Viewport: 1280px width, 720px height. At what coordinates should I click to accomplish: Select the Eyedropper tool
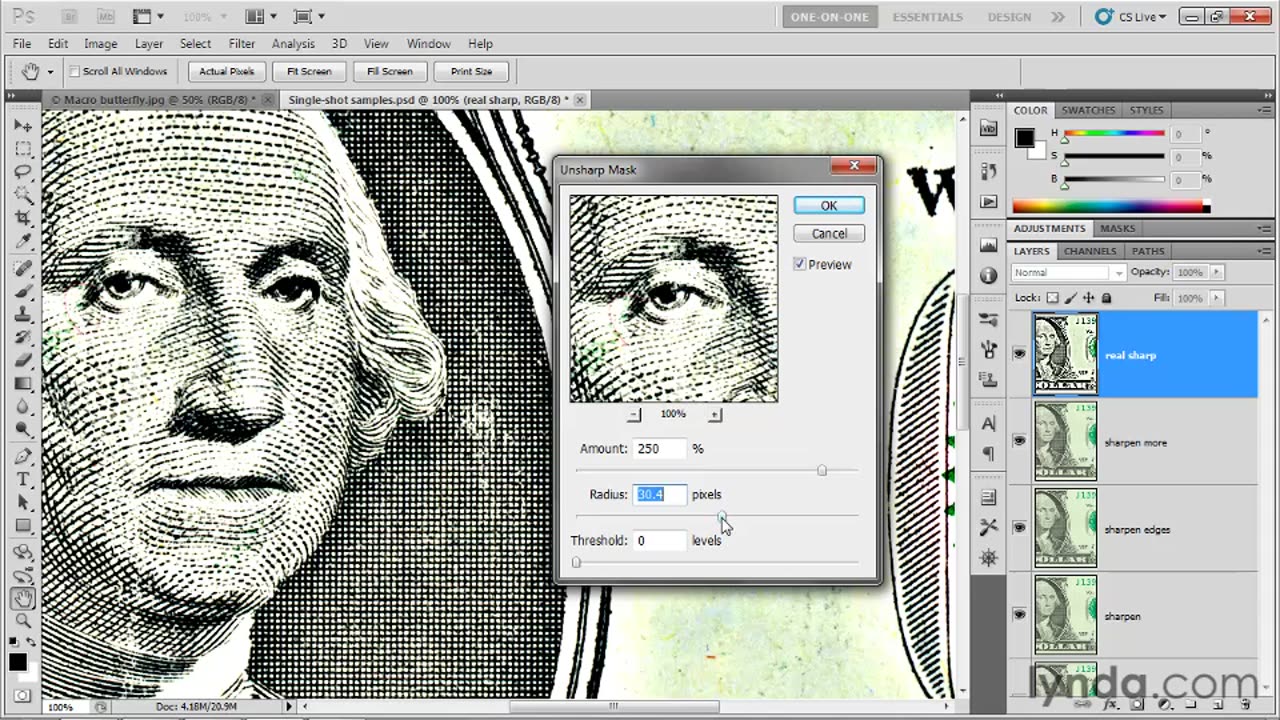[x=22, y=241]
